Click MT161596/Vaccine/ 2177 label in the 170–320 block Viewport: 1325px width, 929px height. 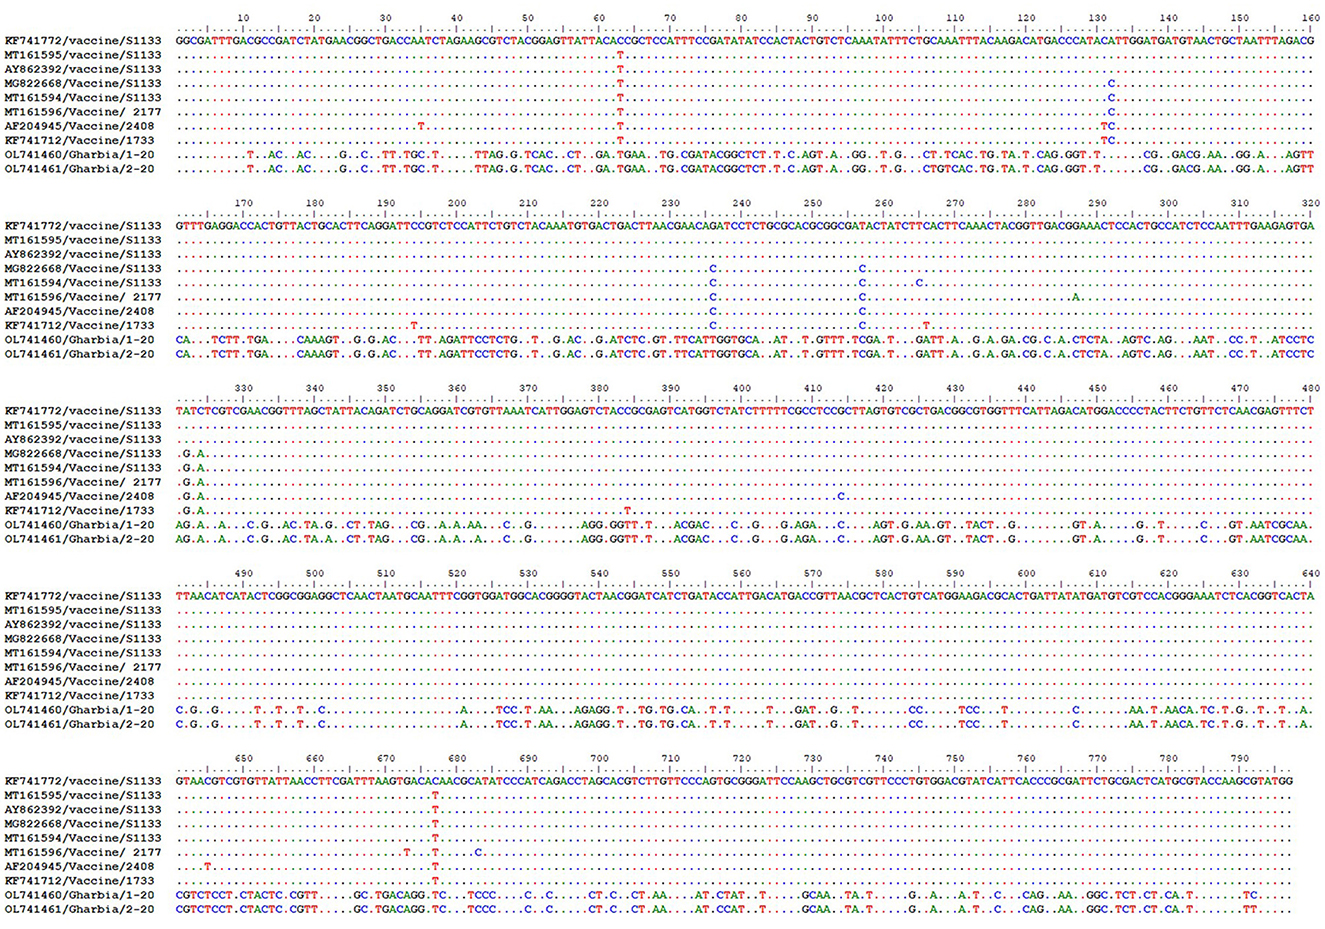point(83,297)
